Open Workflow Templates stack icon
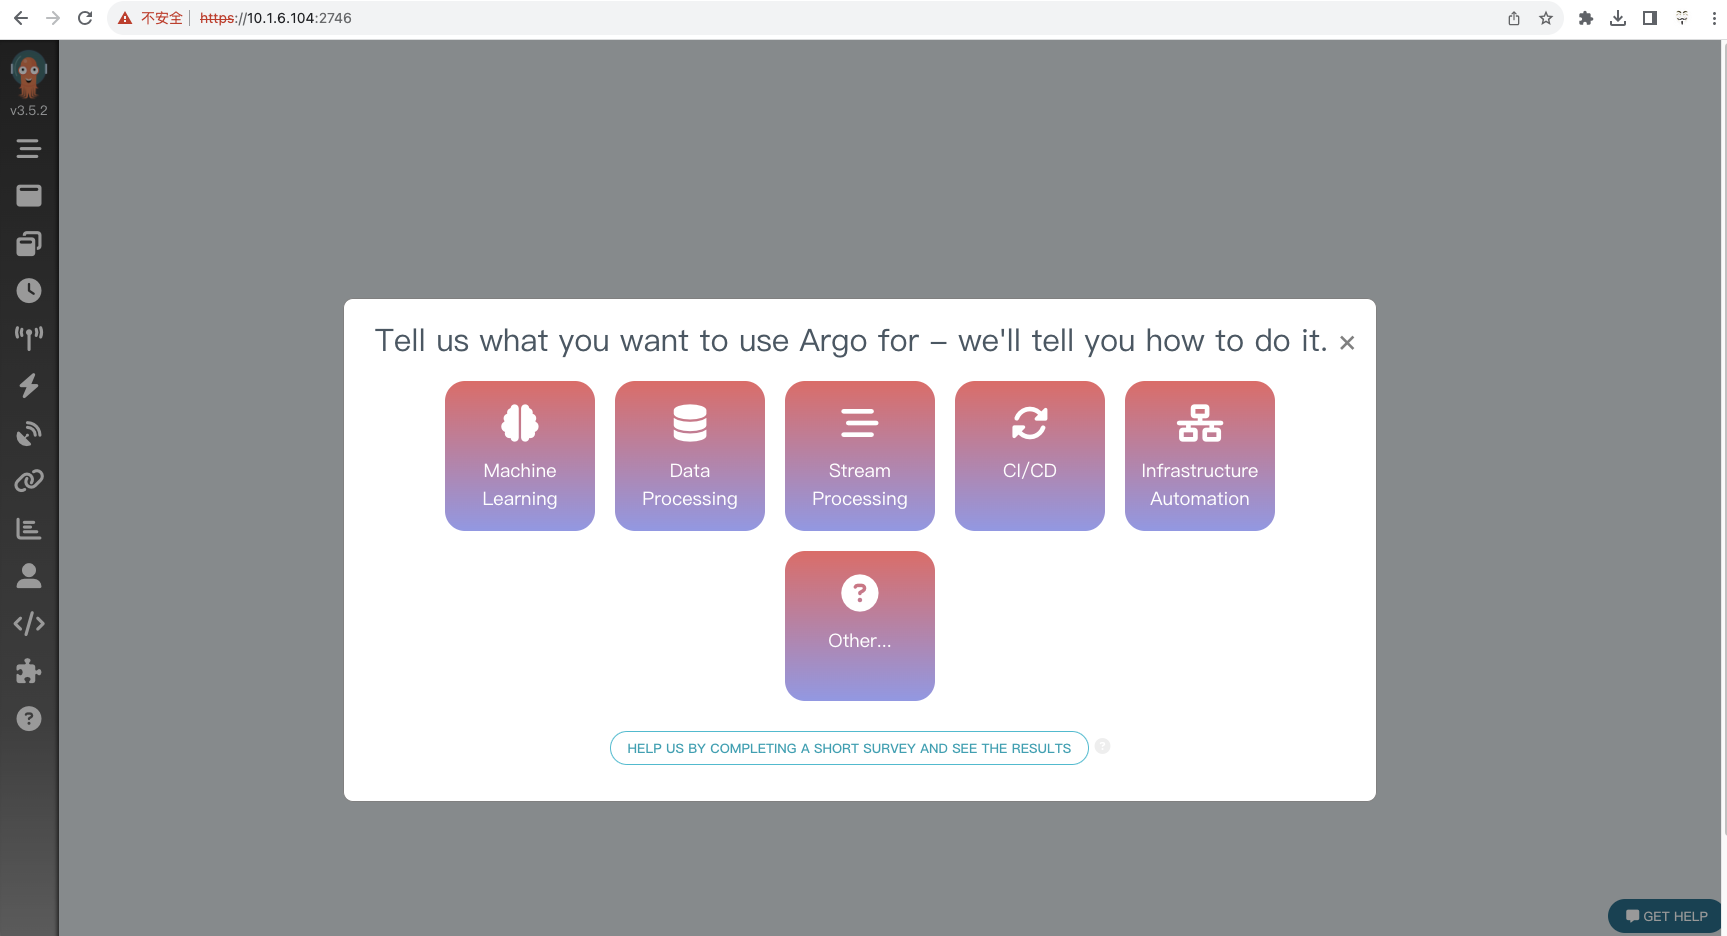 29,243
